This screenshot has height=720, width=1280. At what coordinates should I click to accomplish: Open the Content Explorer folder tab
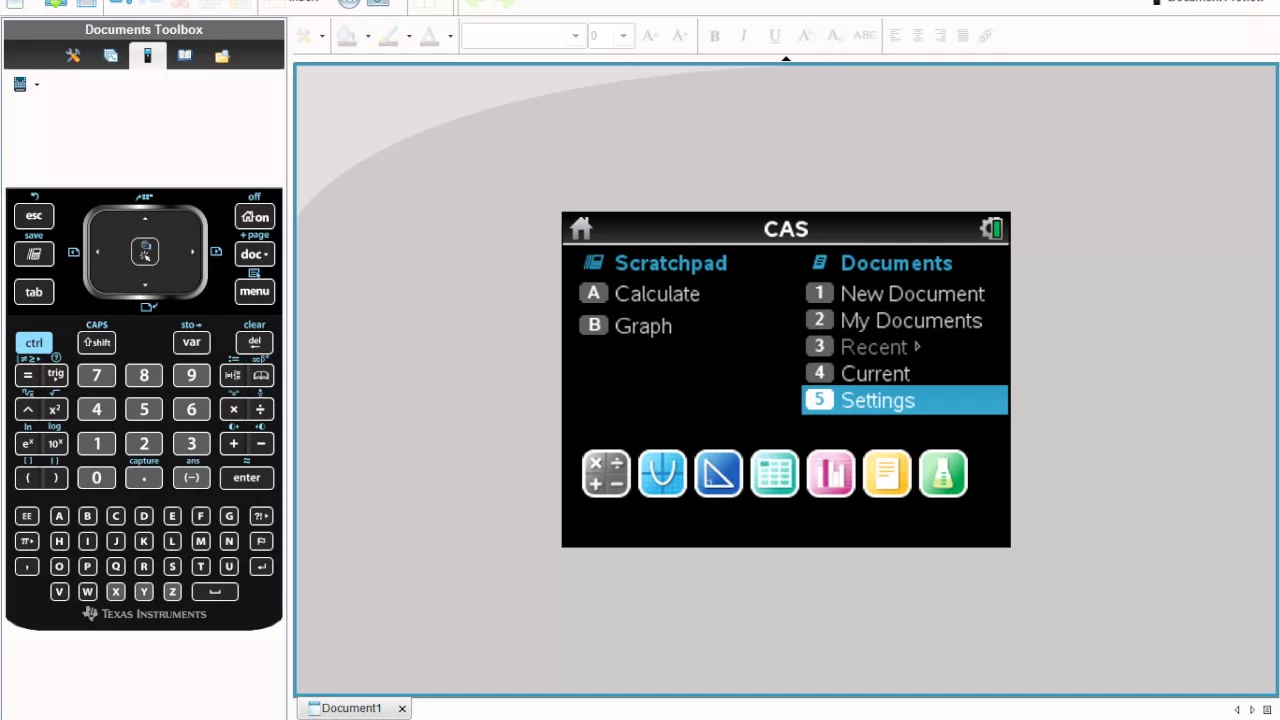(222, 56)
